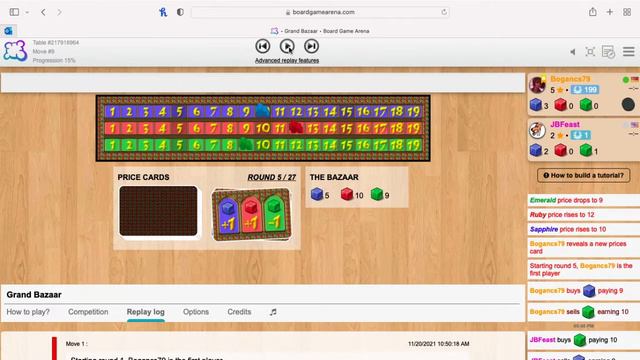This screenshot has width=640, height=360.
Task: Go forward in browser history
Action: coord(60,12)
